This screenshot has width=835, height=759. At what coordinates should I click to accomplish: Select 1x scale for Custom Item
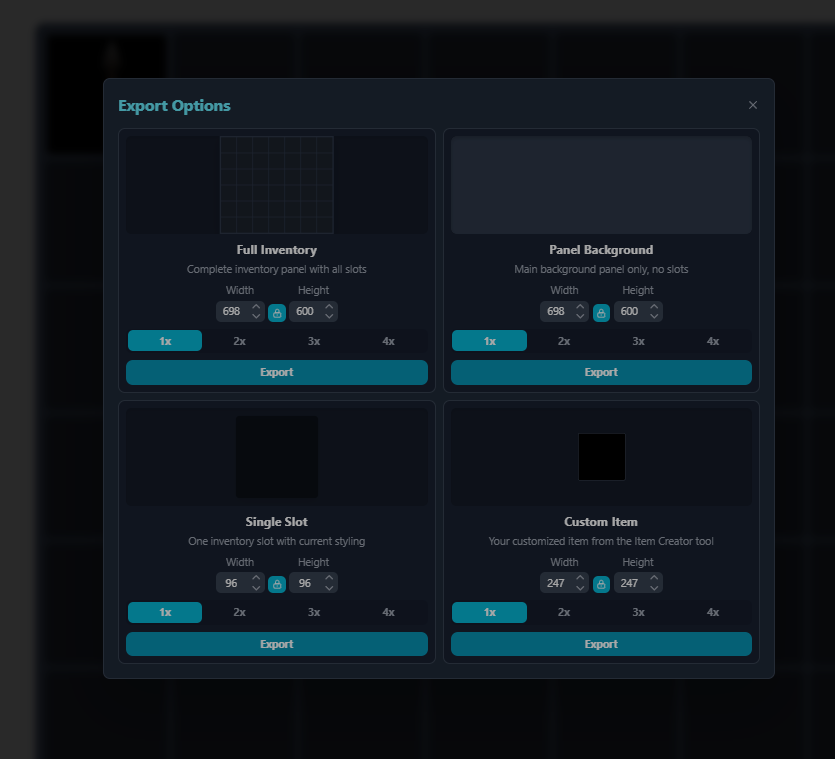coord(489,613)
